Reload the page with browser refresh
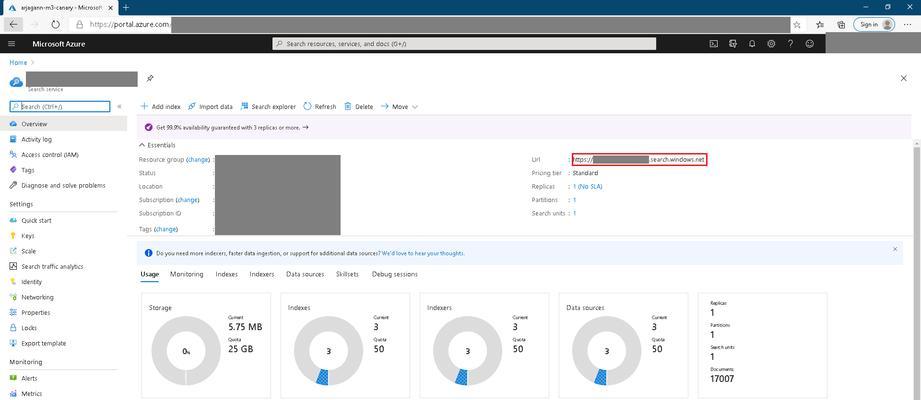 [55, 25]
